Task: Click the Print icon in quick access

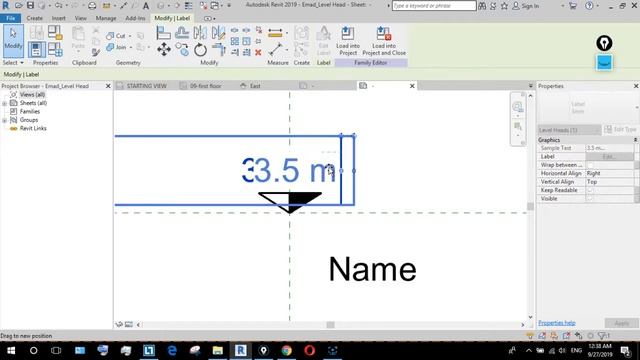Action: click(x=92, y=6)
